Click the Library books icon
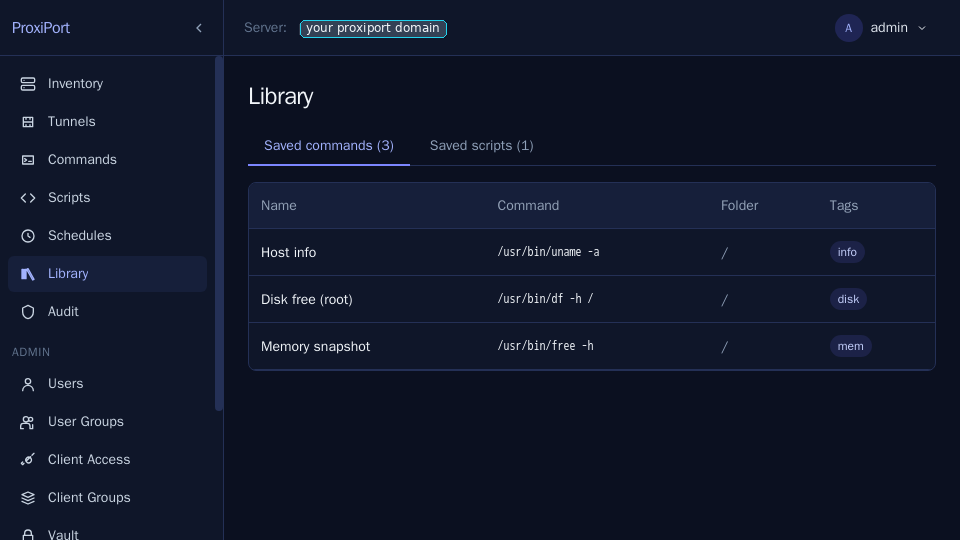 coord(28,274)
